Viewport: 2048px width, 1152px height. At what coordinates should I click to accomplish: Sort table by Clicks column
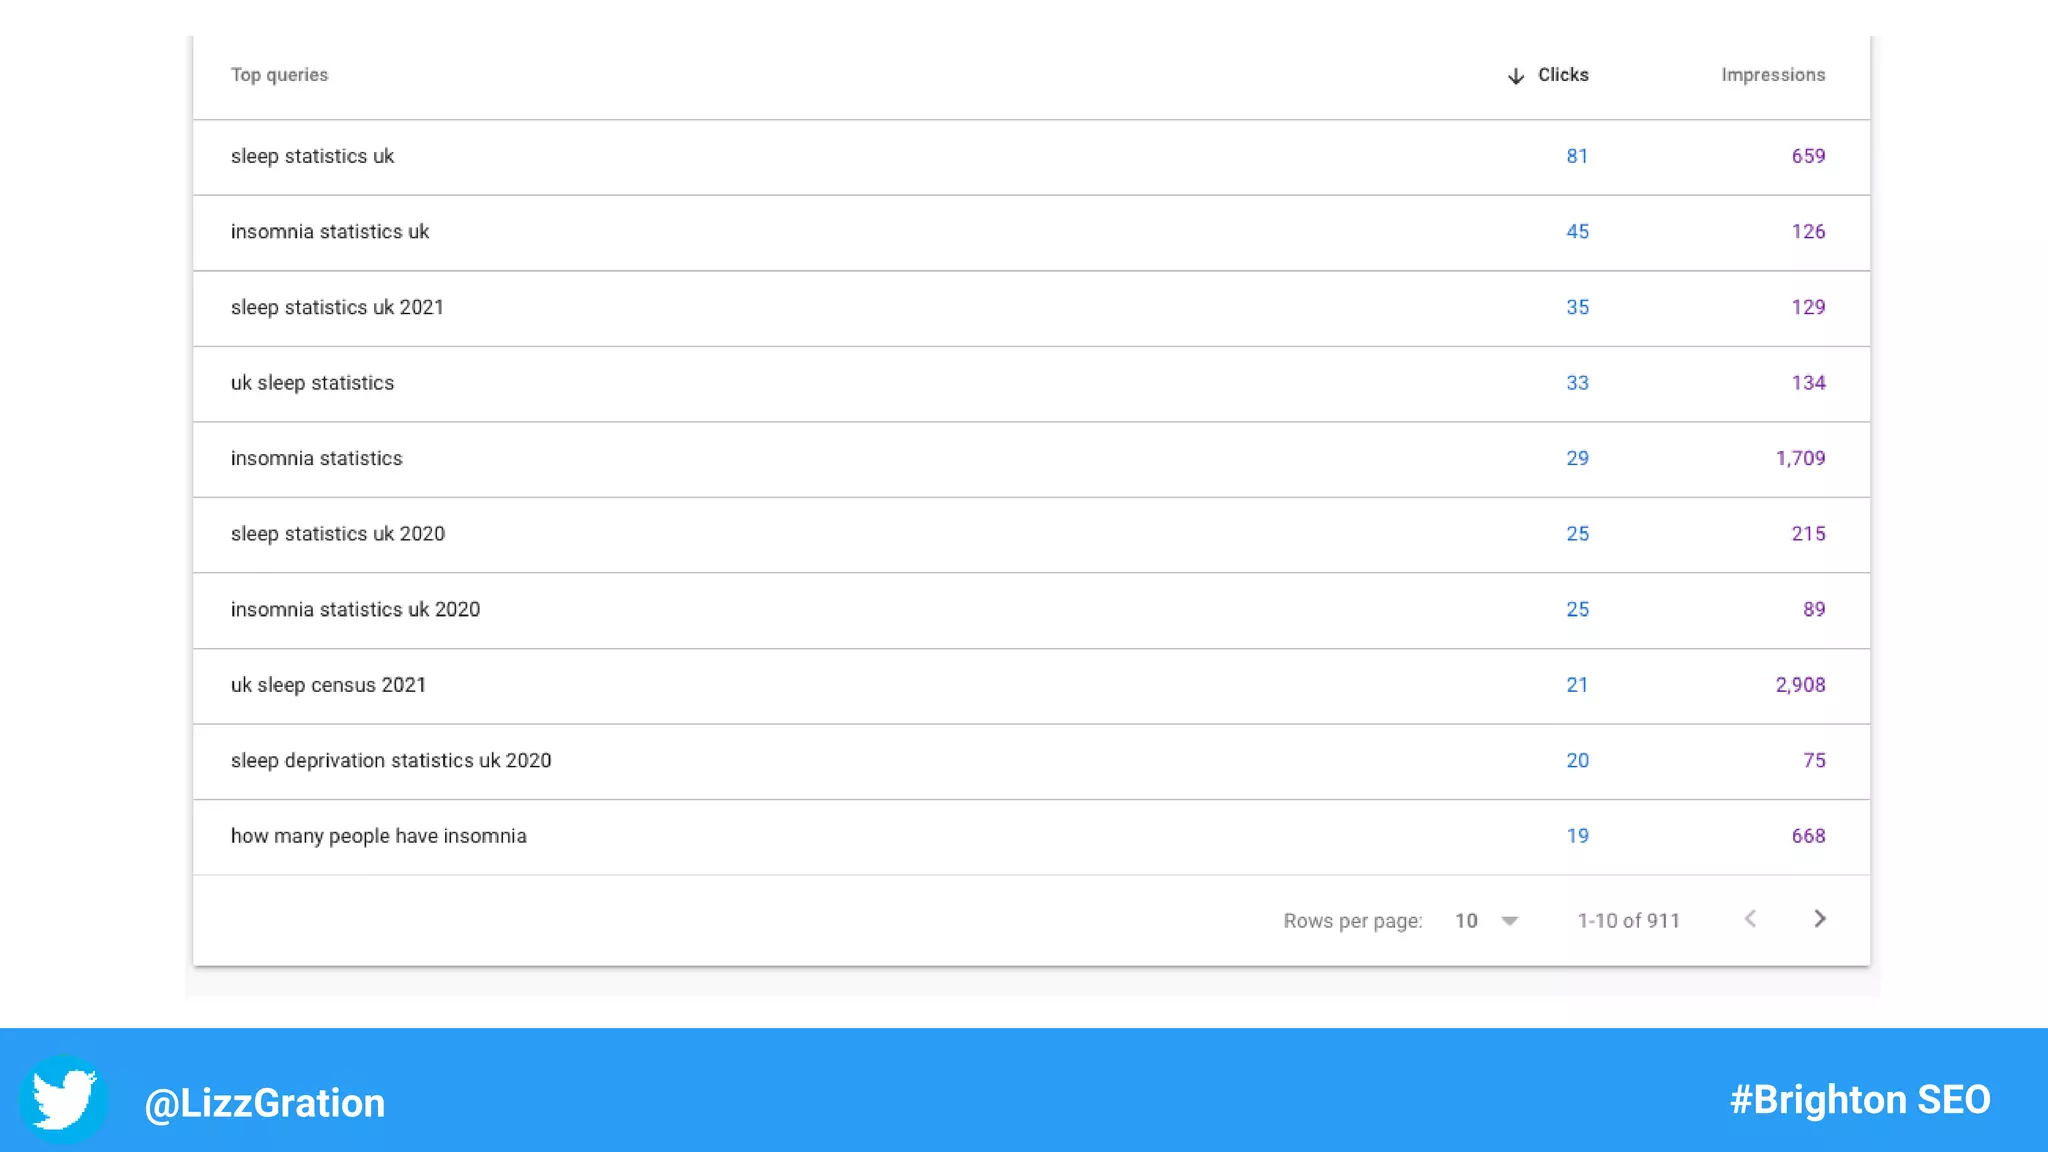point(1563,75)
